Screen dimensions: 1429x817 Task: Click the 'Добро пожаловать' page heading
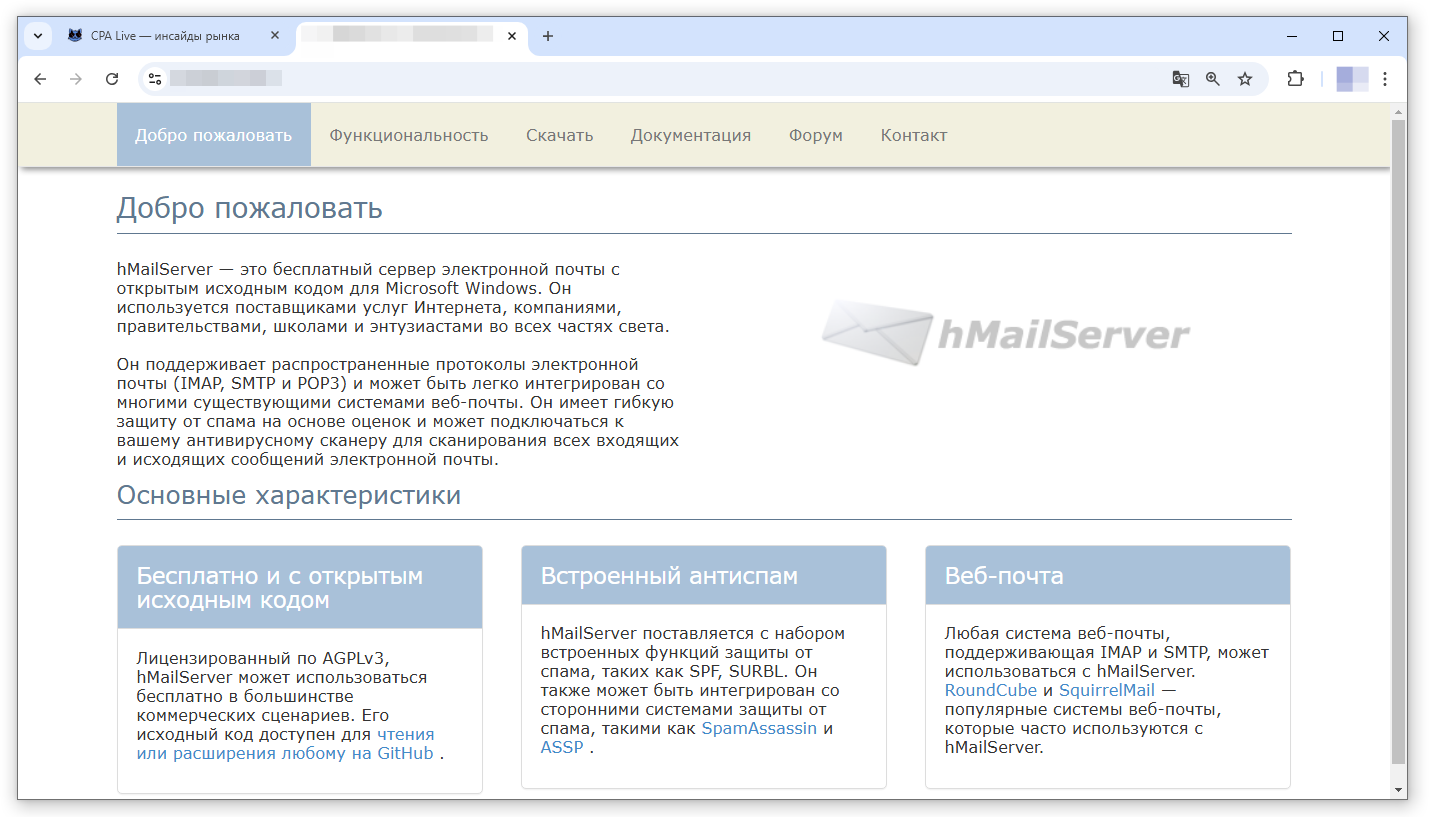point(250,208)
